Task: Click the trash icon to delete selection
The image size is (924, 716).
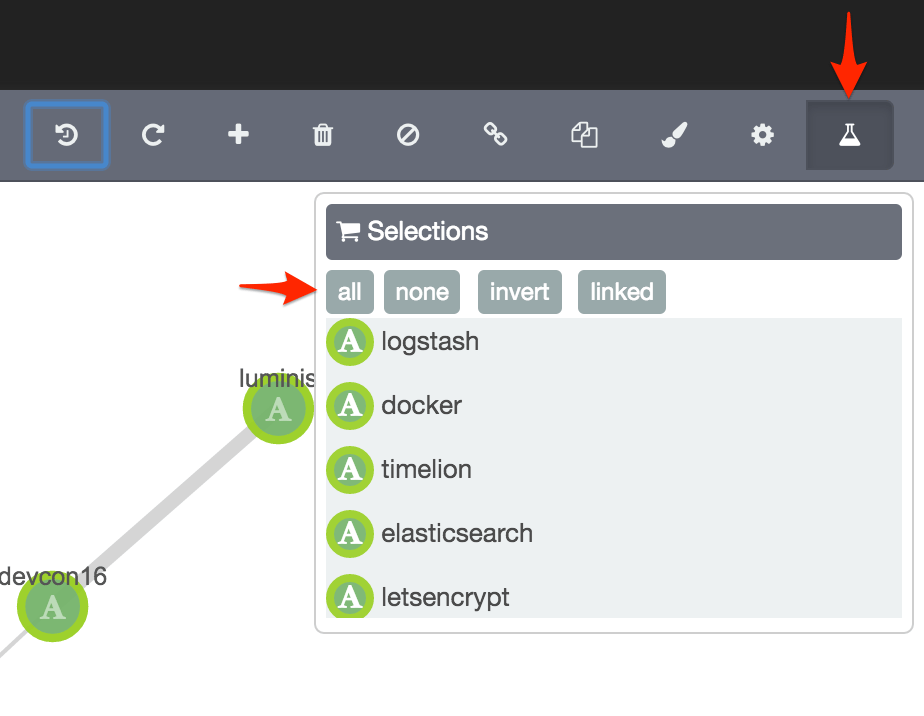Action: pos(322,135)
